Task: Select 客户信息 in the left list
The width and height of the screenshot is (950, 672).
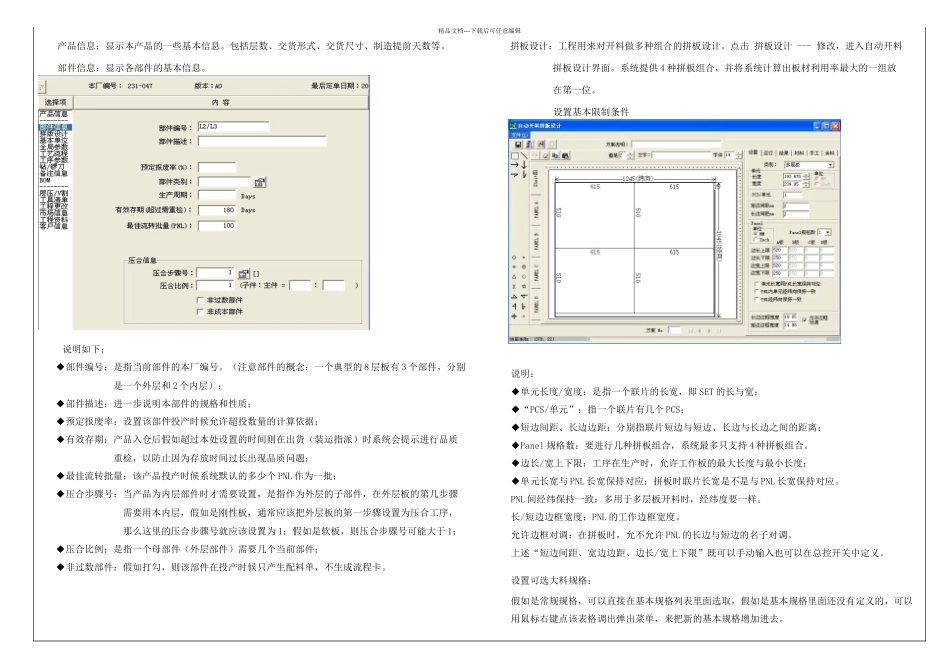Action: pos(53,226)
